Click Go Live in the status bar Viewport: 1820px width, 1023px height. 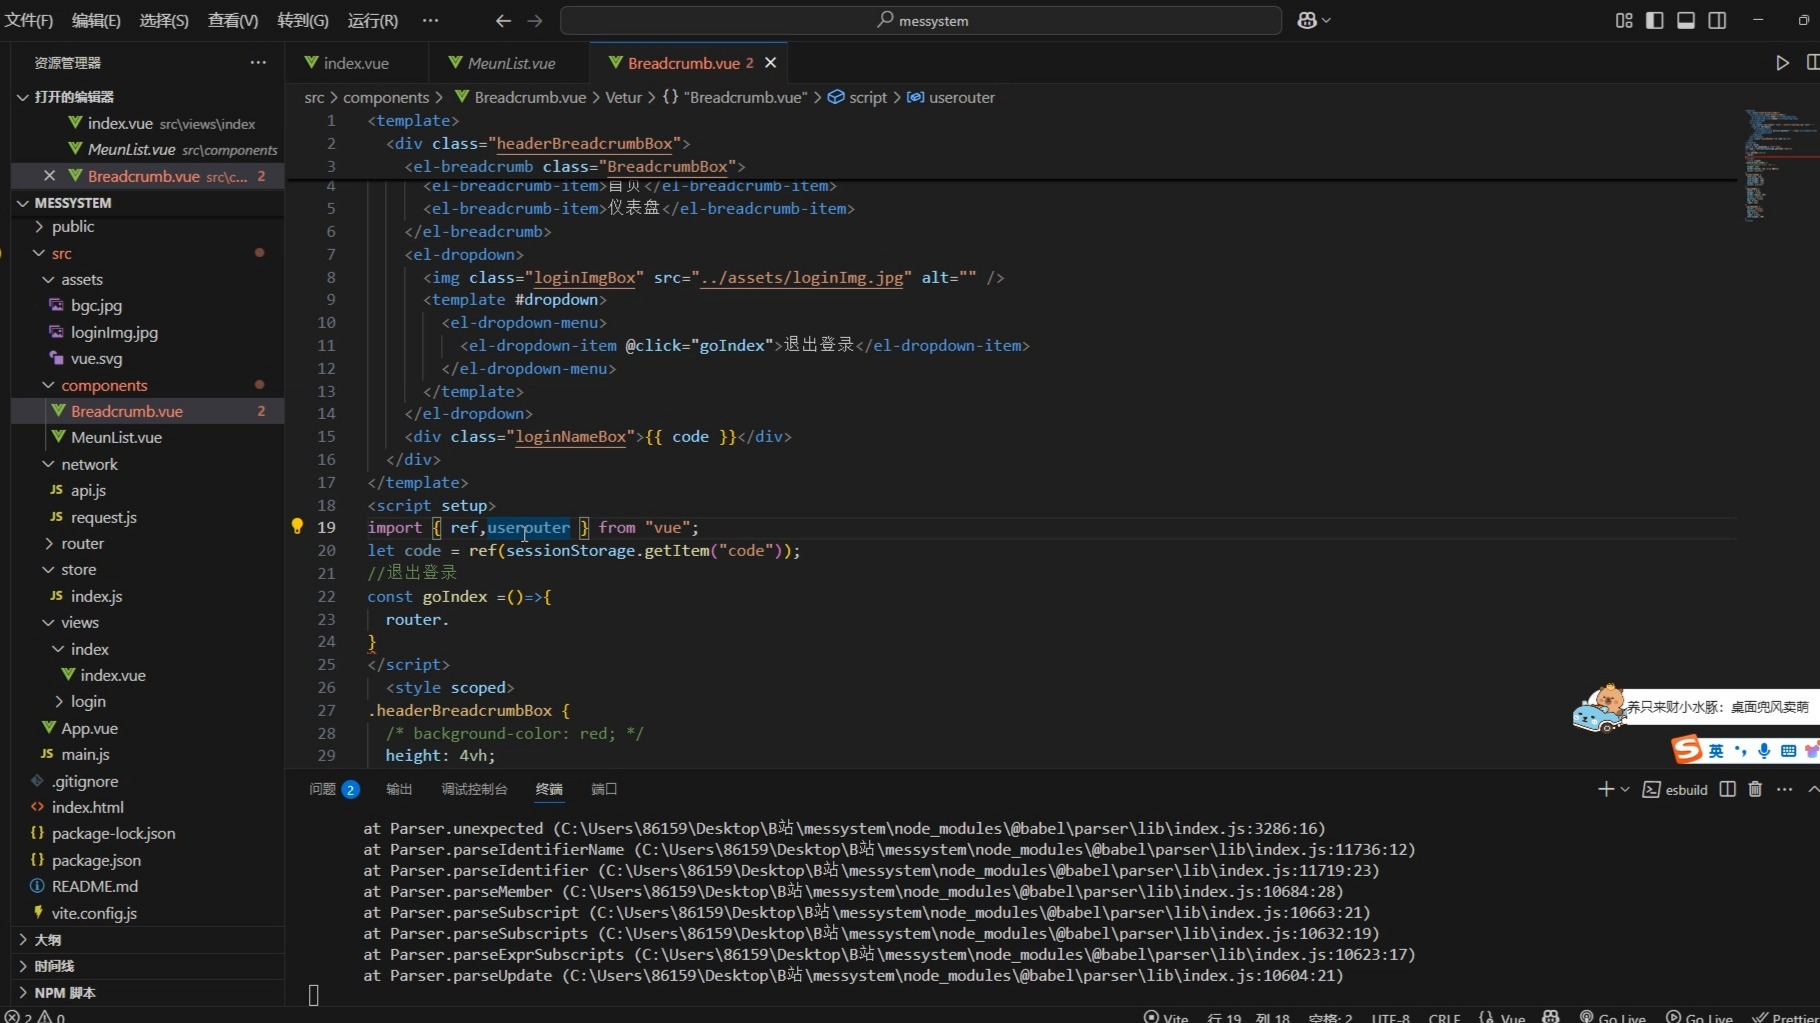point(1612,1017)
